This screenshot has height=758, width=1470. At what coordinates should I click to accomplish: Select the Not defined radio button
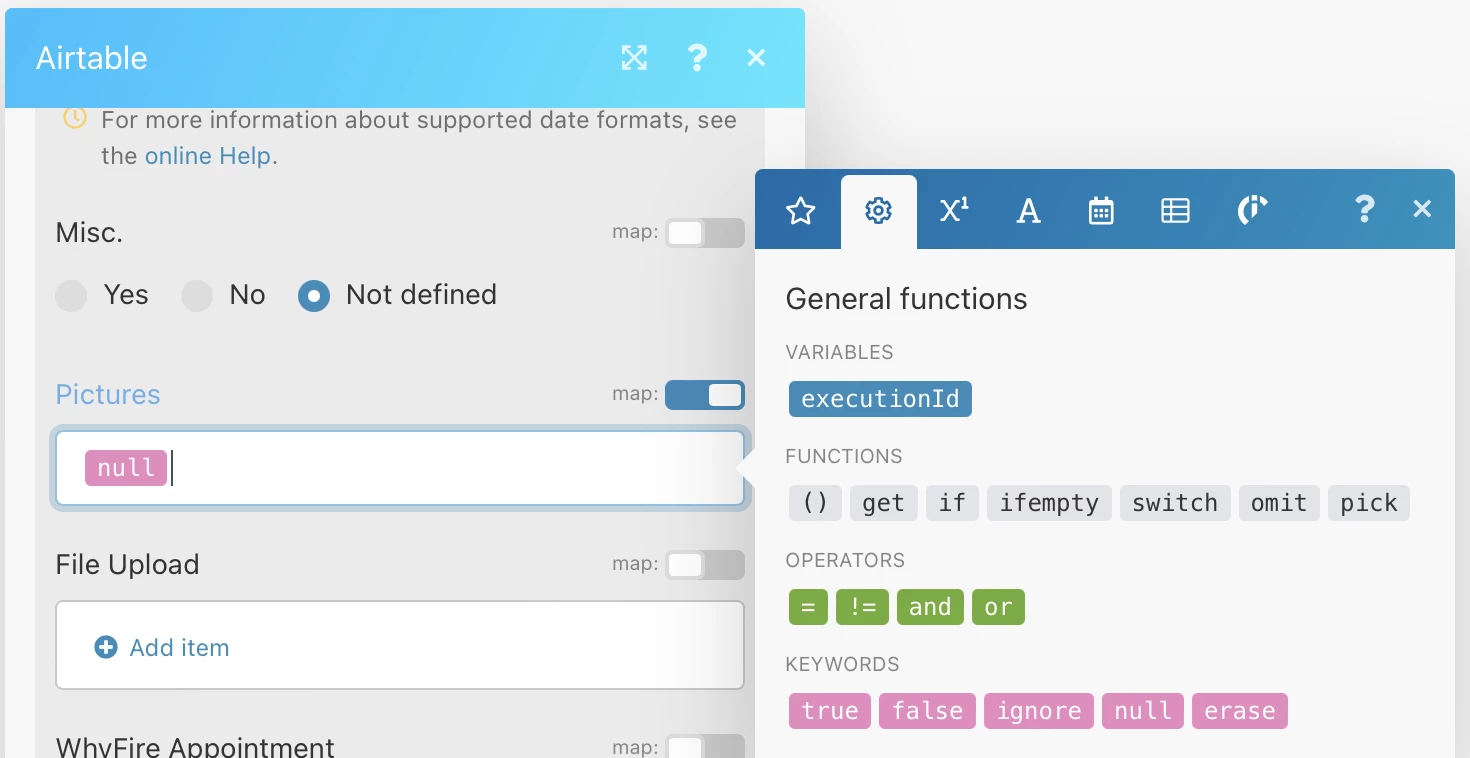(314, 296)
